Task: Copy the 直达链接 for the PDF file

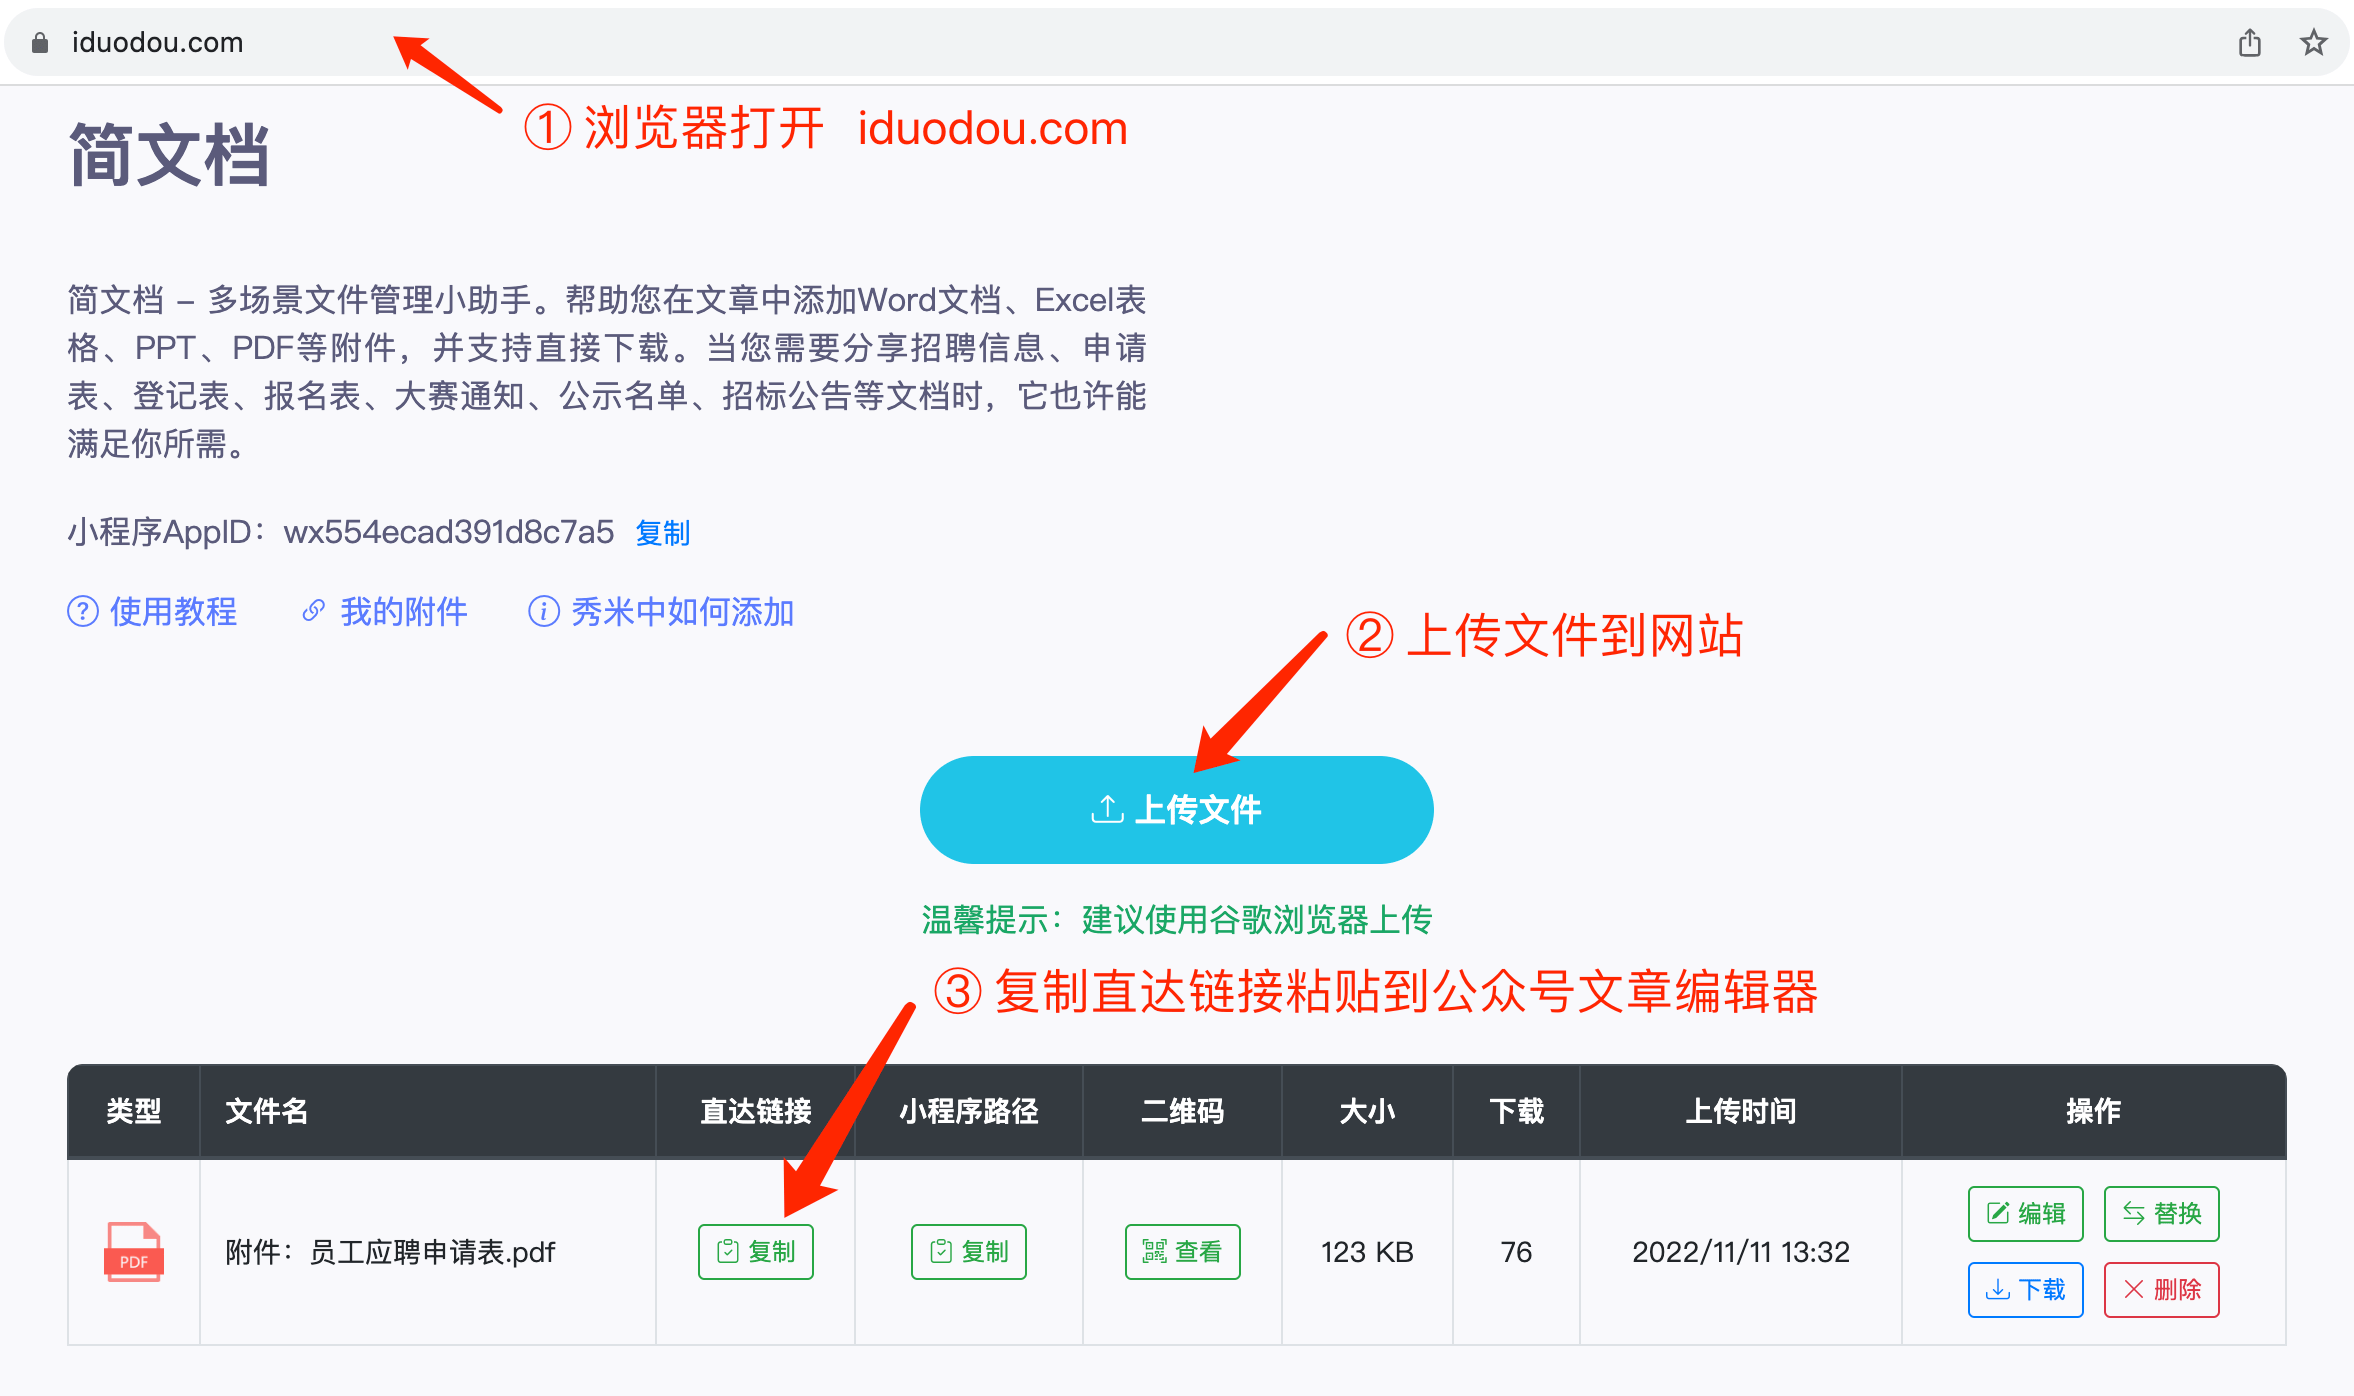Action: coord(756,1252)
